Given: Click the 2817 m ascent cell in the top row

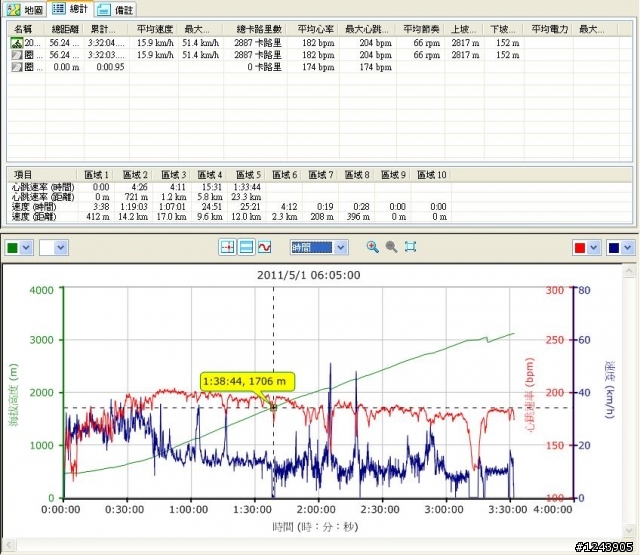Looking at the screenshot, I should pyautogui.click(x=465, y=43).
